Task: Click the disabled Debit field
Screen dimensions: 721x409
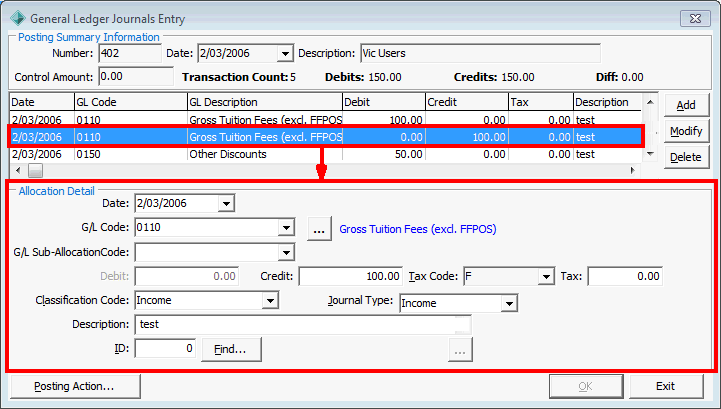Action: 187,277
